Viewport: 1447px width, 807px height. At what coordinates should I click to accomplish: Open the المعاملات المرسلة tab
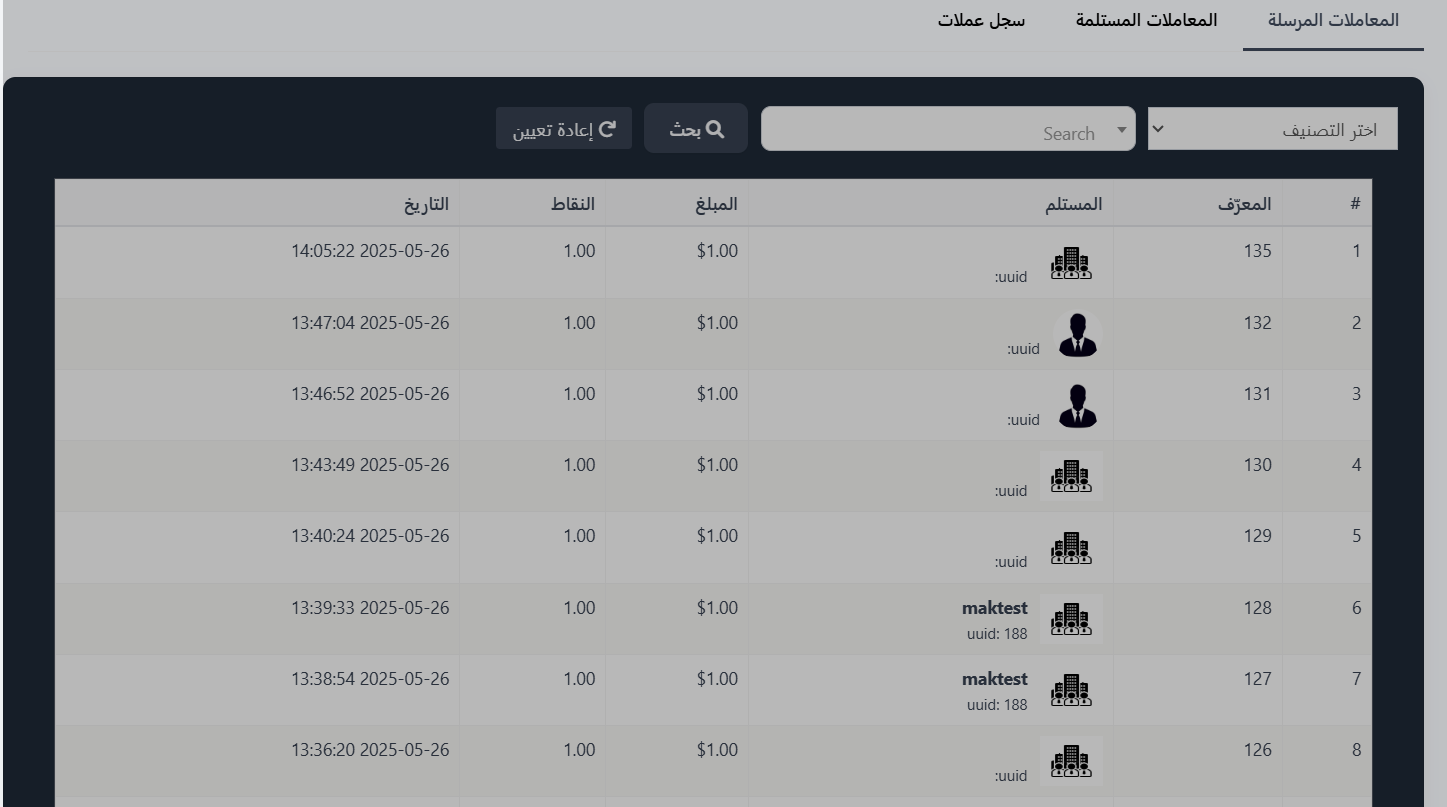click(x=1333, y=20)
